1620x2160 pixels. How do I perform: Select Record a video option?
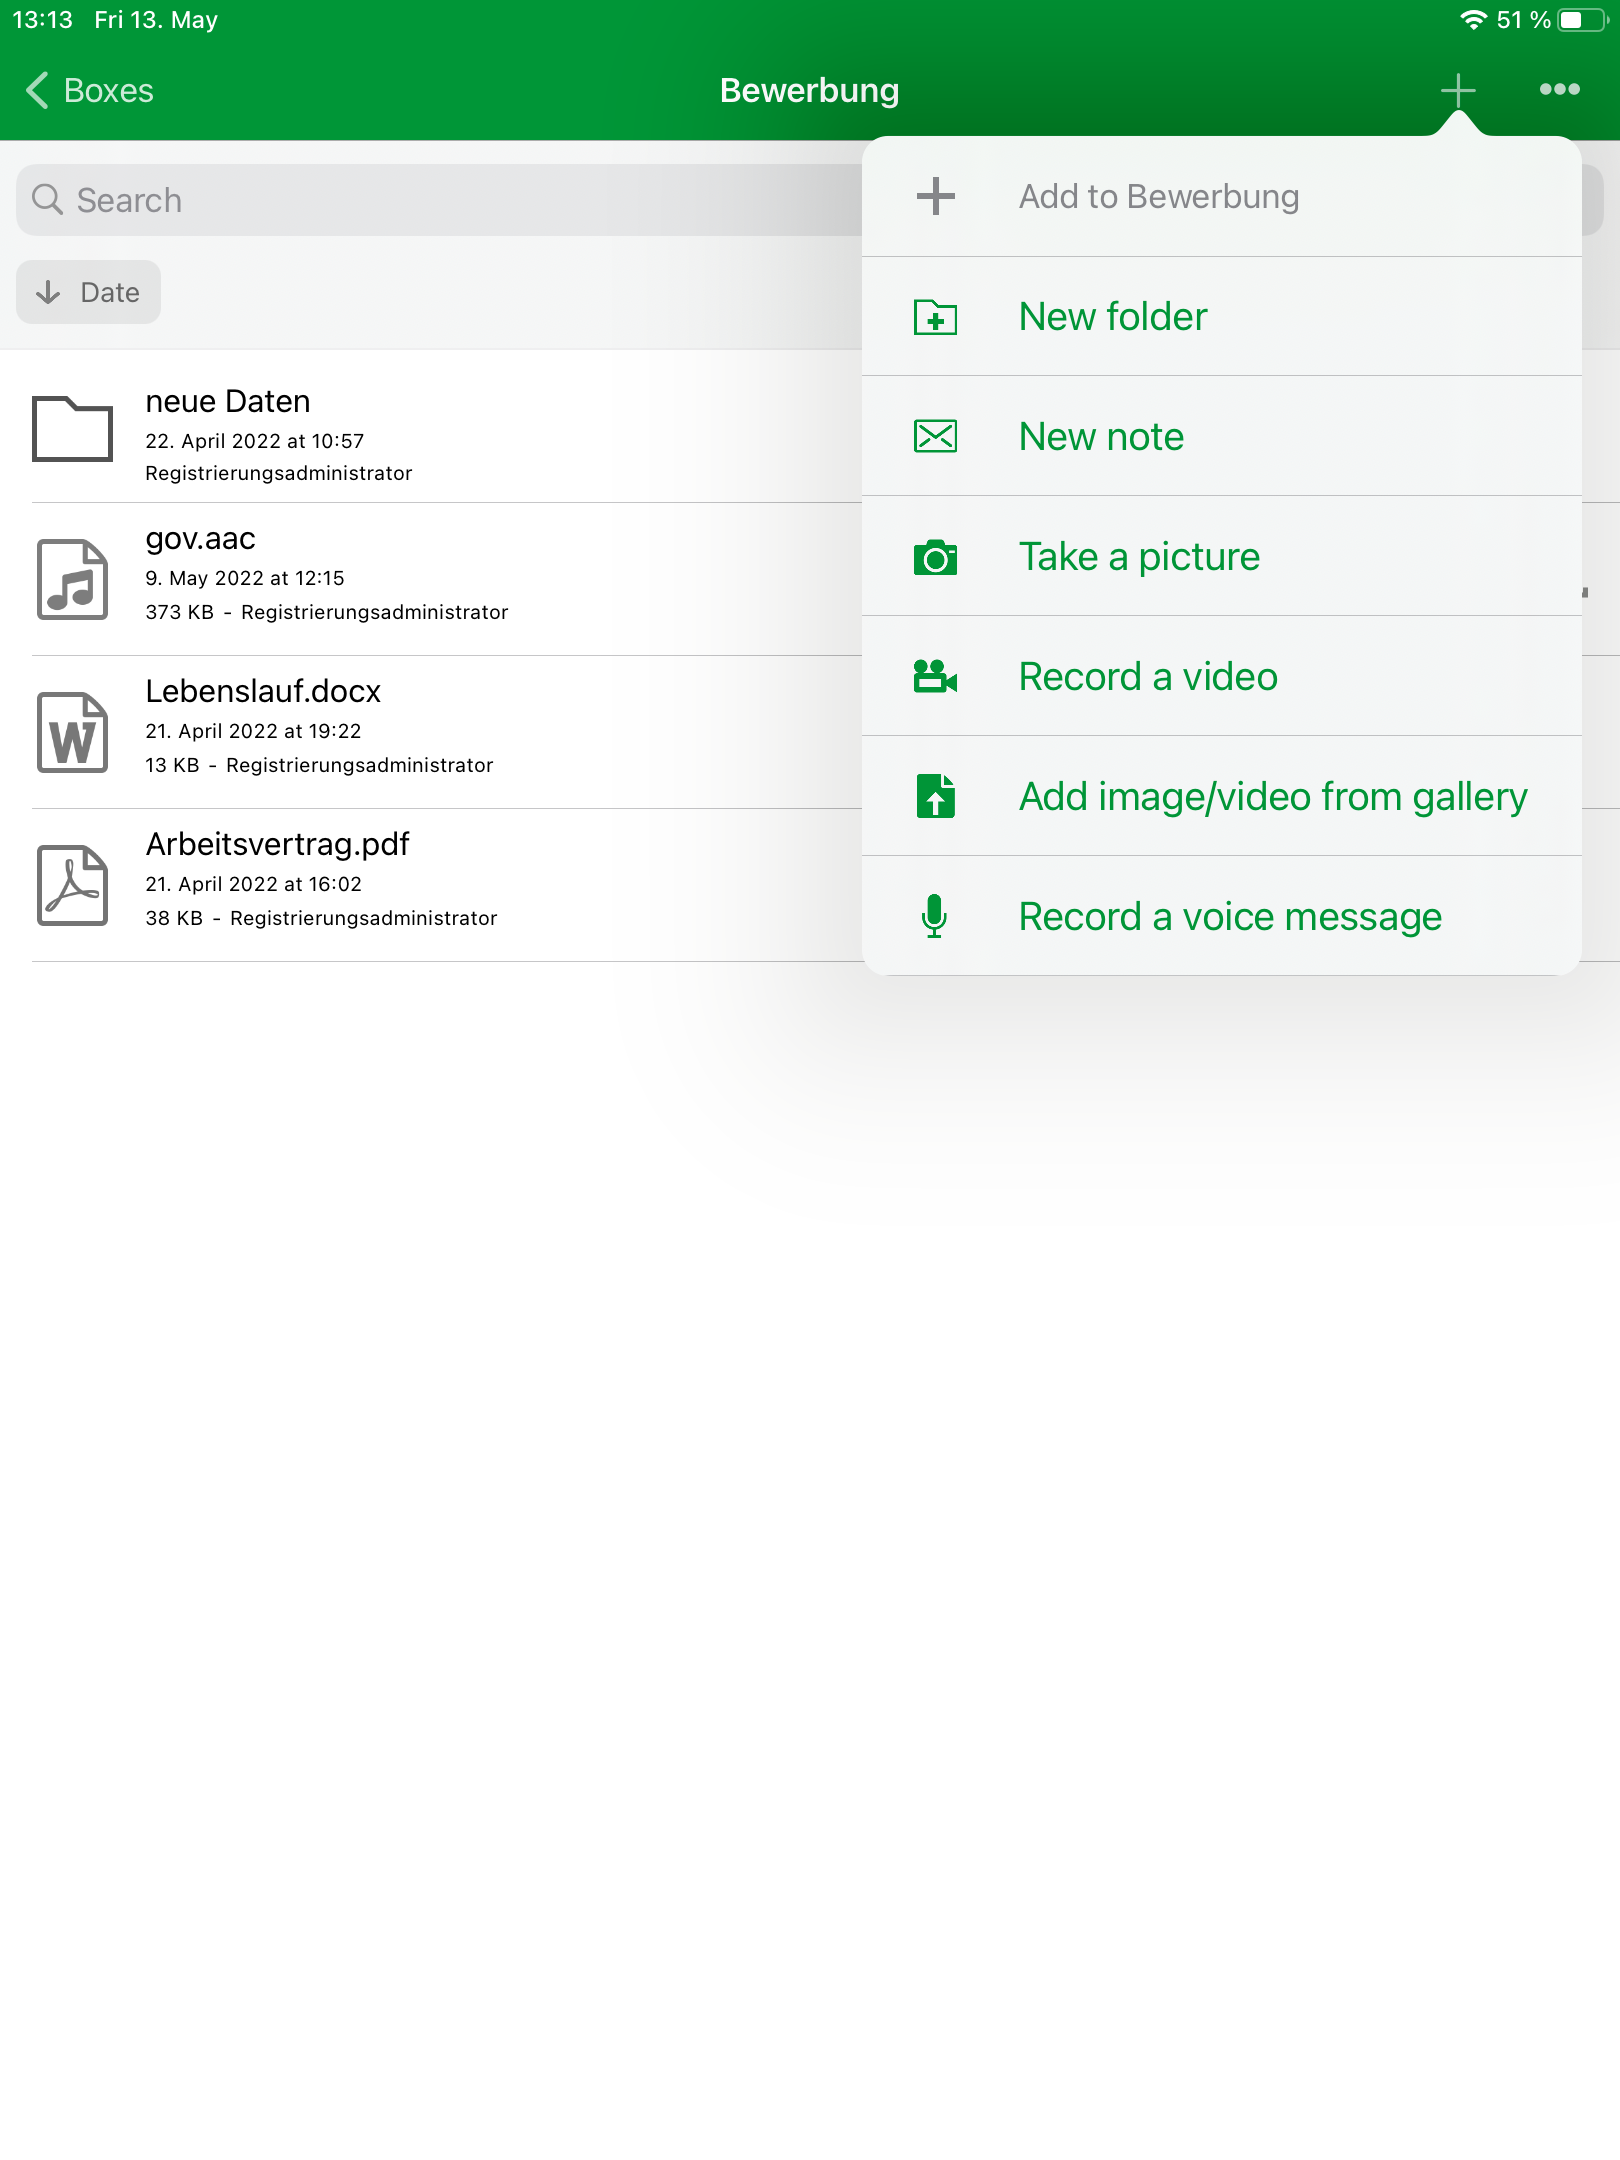point(1221,676)
